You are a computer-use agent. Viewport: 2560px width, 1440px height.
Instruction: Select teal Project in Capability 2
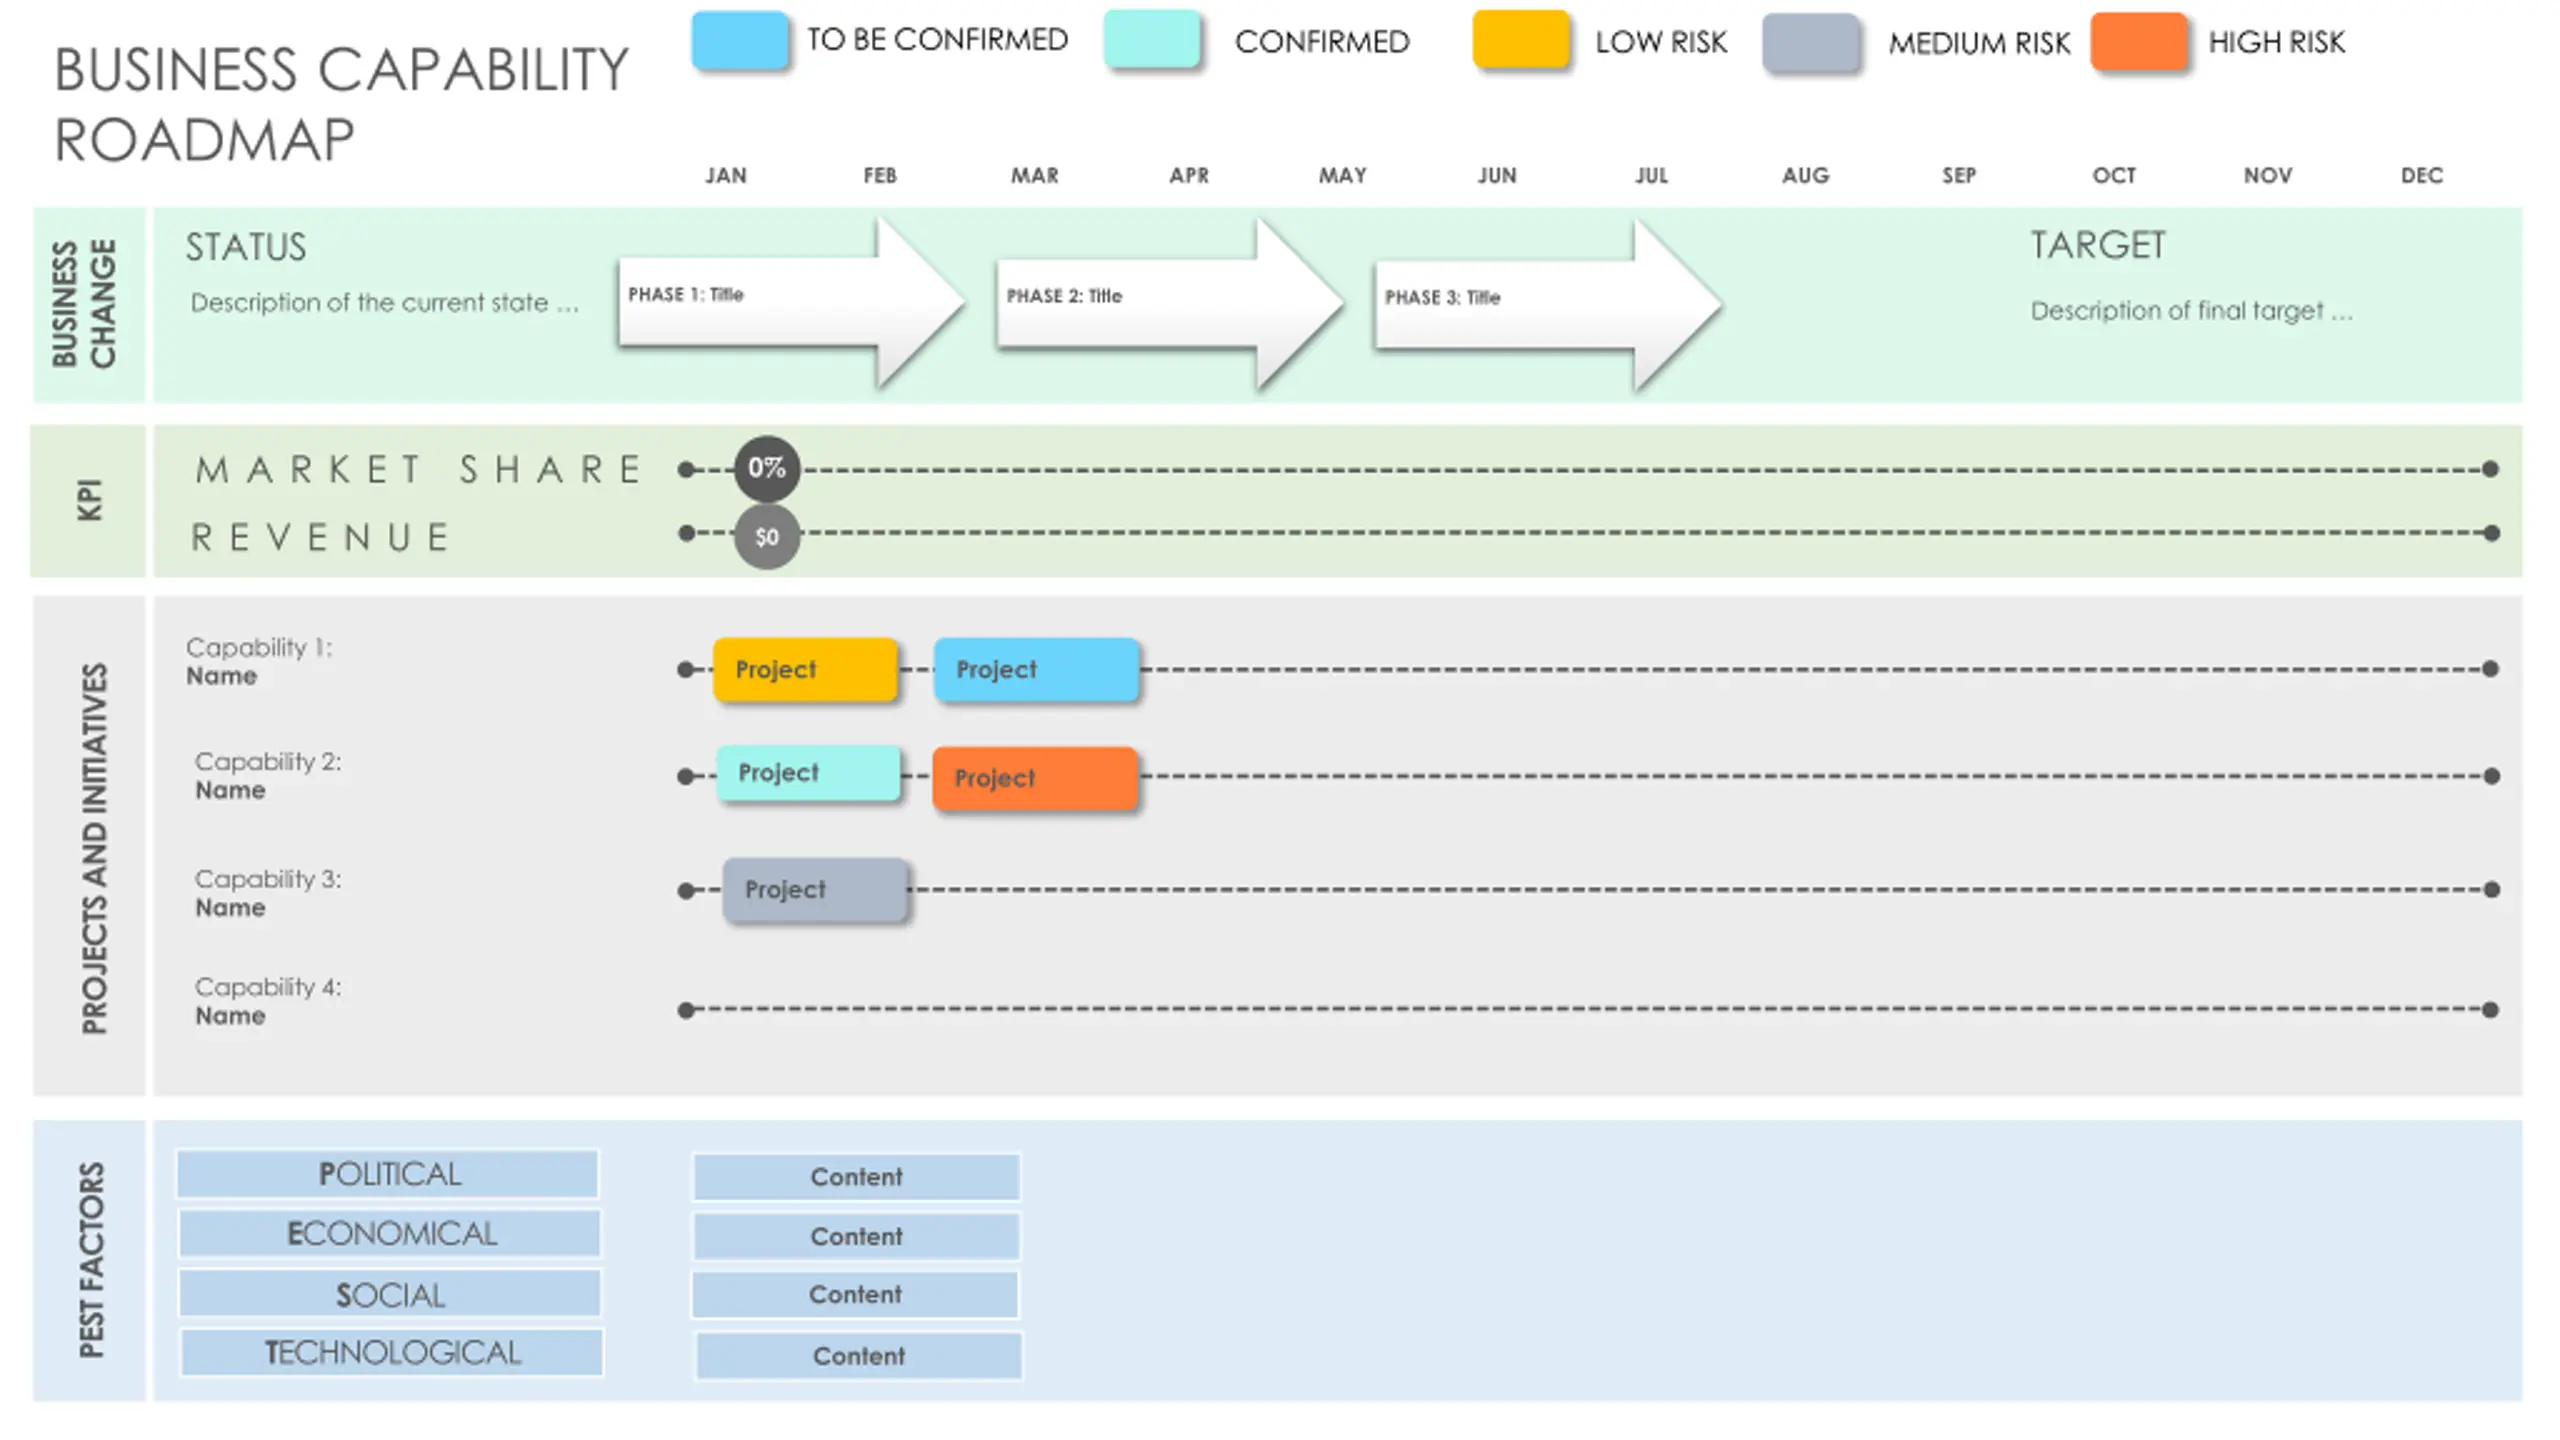[808, 773]
